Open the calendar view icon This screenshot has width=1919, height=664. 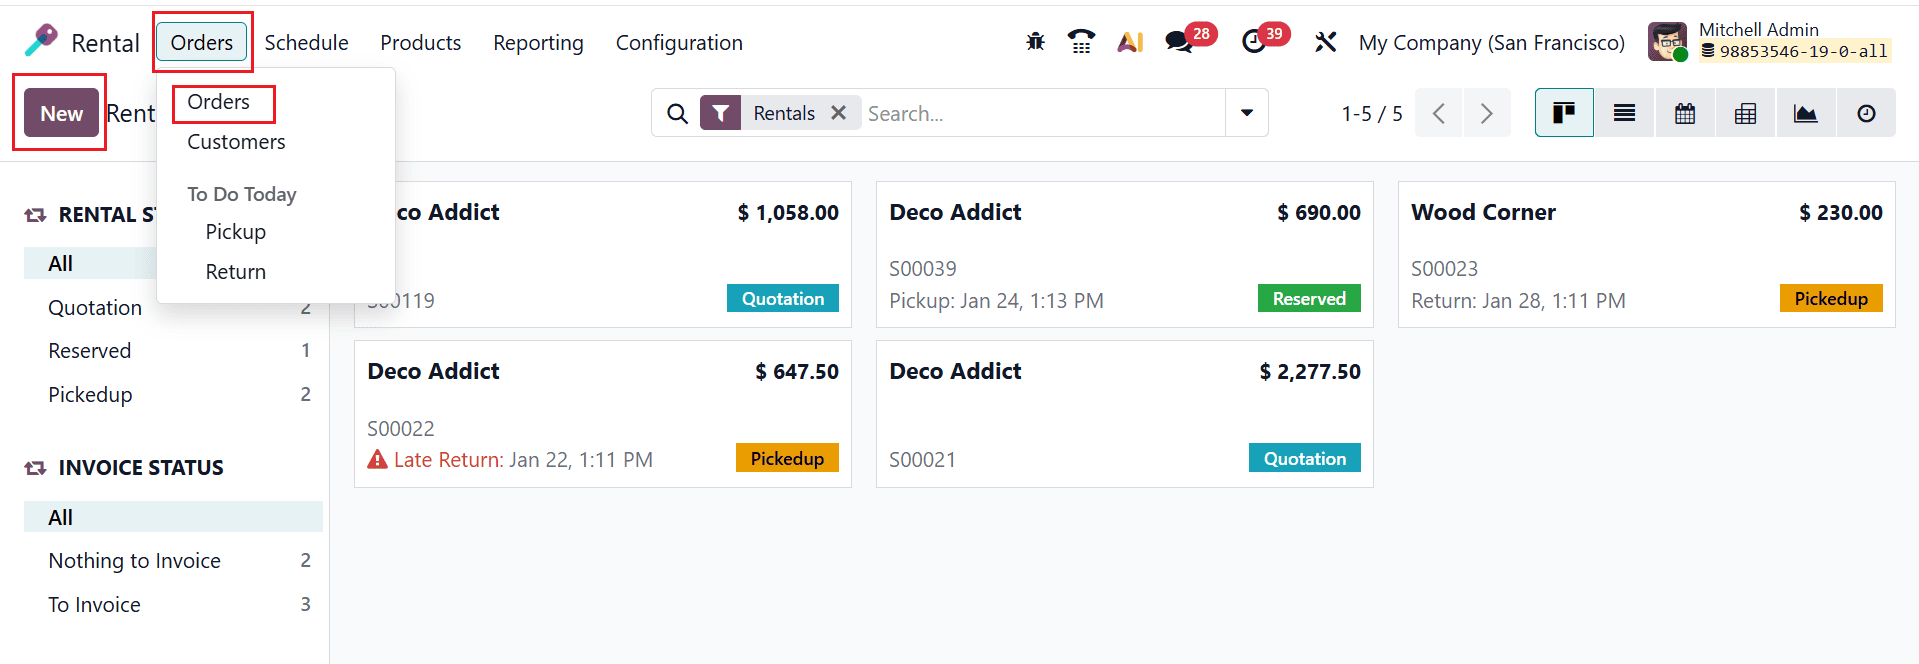(1684, 112)
